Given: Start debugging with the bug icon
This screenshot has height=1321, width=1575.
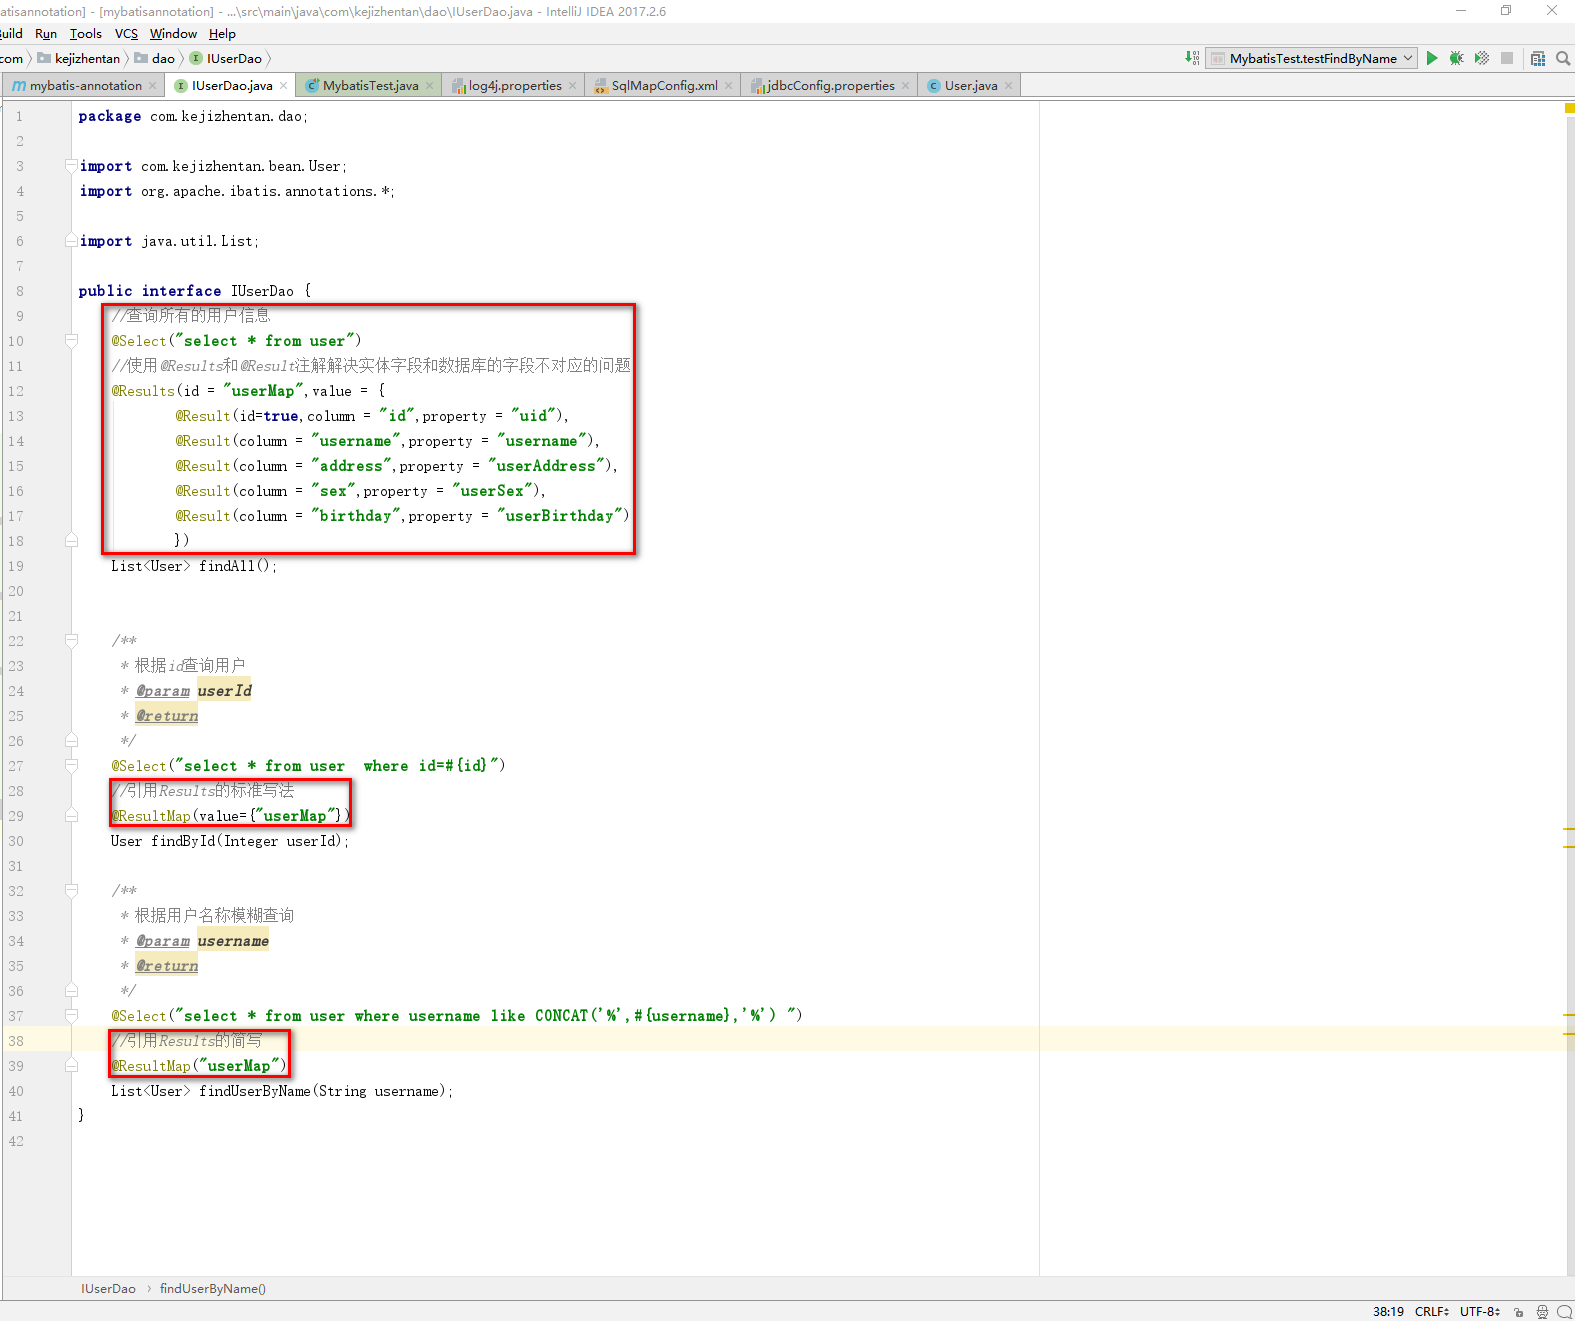Looking at the screenshot, I should click(x=1457, y=58).
